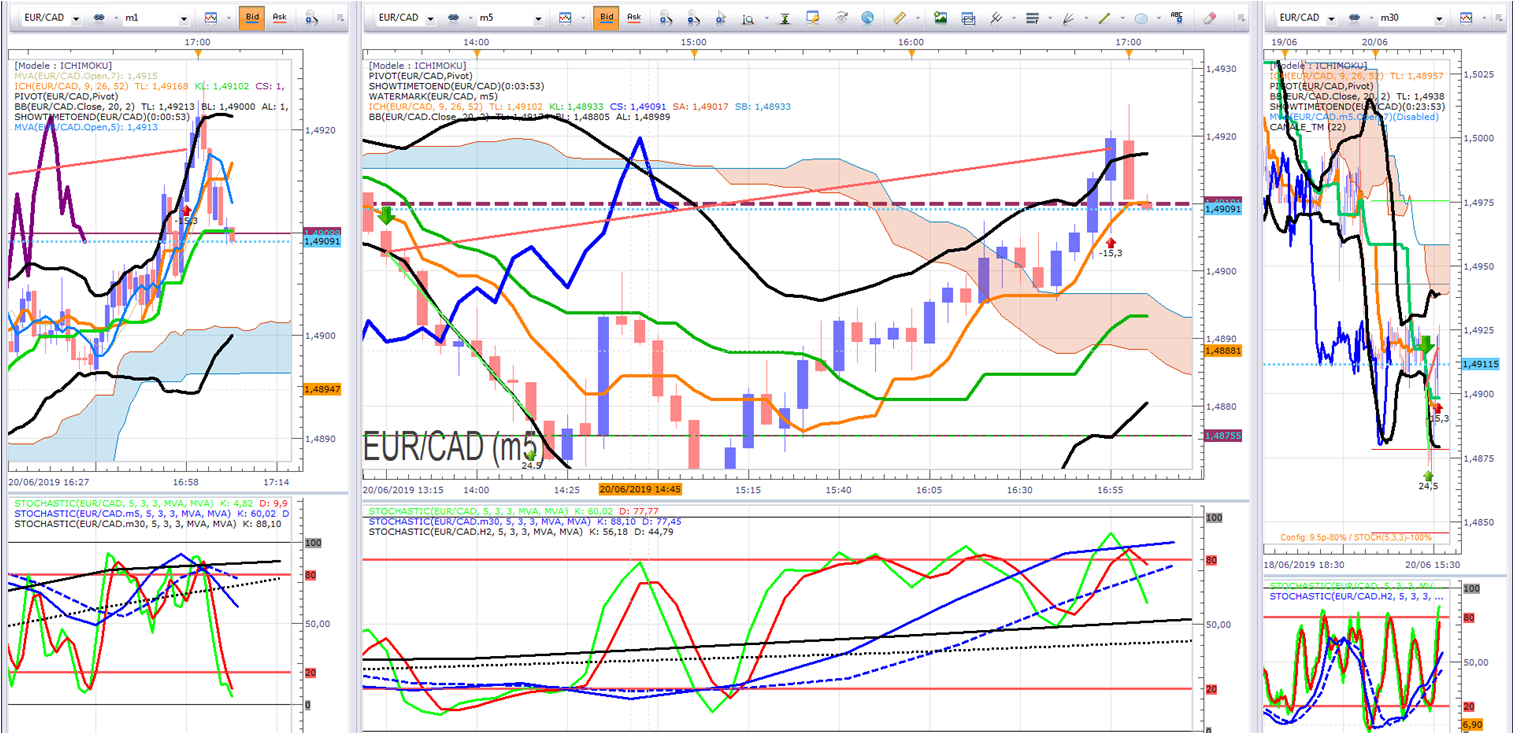Toggle the Bid price button in the m5 chart
Viewport: 1514px width, 734px height.
tap(605, 18)
